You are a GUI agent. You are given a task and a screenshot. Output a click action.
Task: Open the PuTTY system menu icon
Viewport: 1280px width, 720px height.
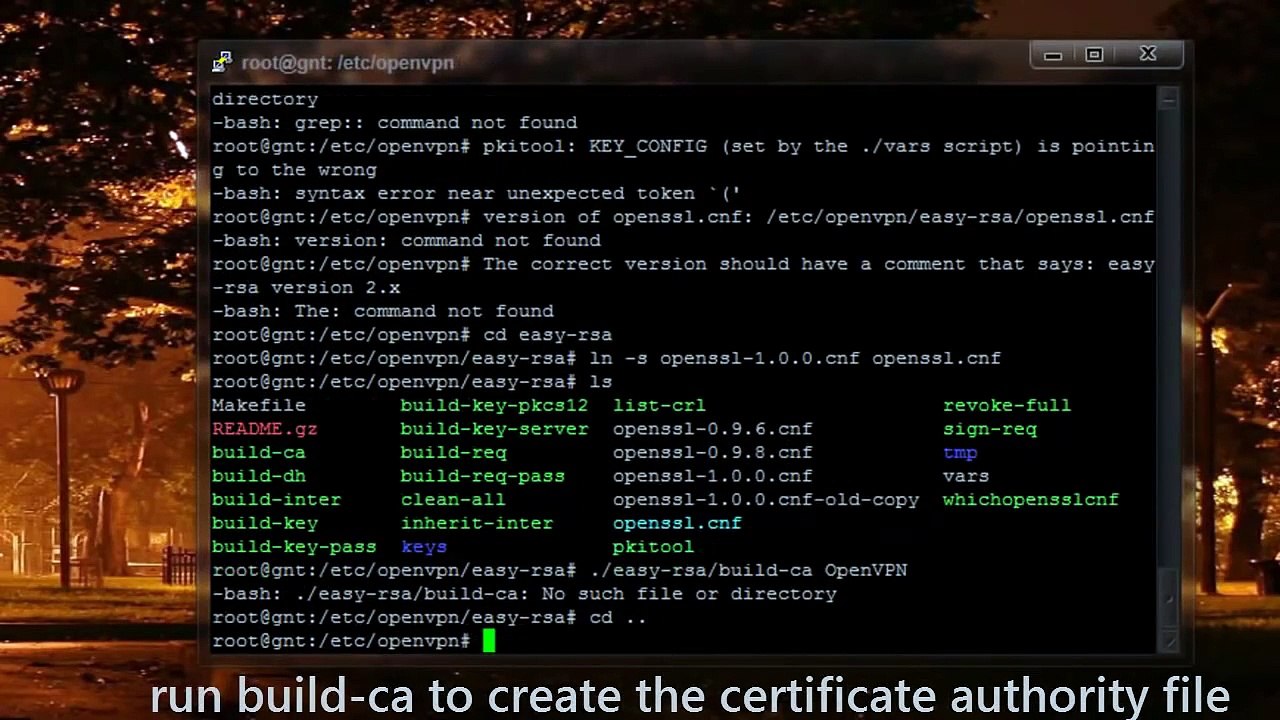[x=222, y=63]
